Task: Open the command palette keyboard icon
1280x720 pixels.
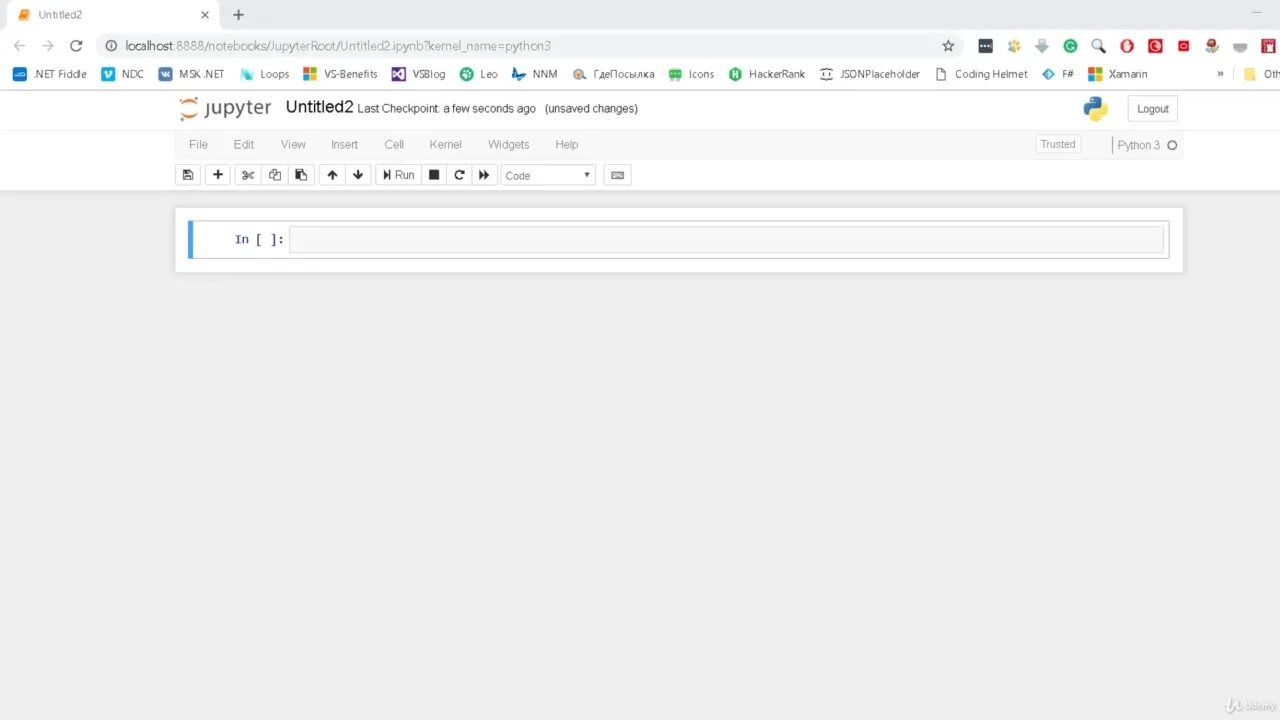Action: click(x=617, y=175)
